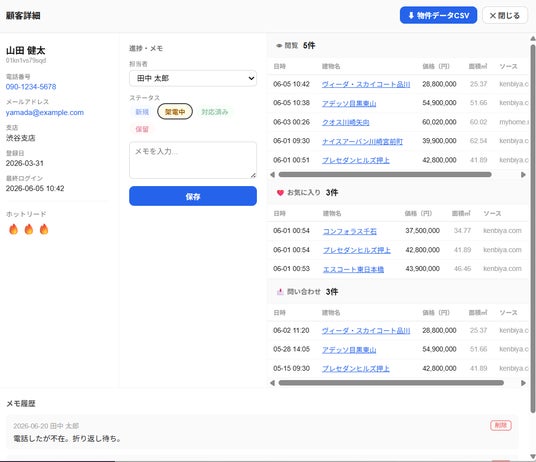This screenshot has height=462, width=536.
Task: Click the second hot lead flame icon
Action: click(29, 229)
